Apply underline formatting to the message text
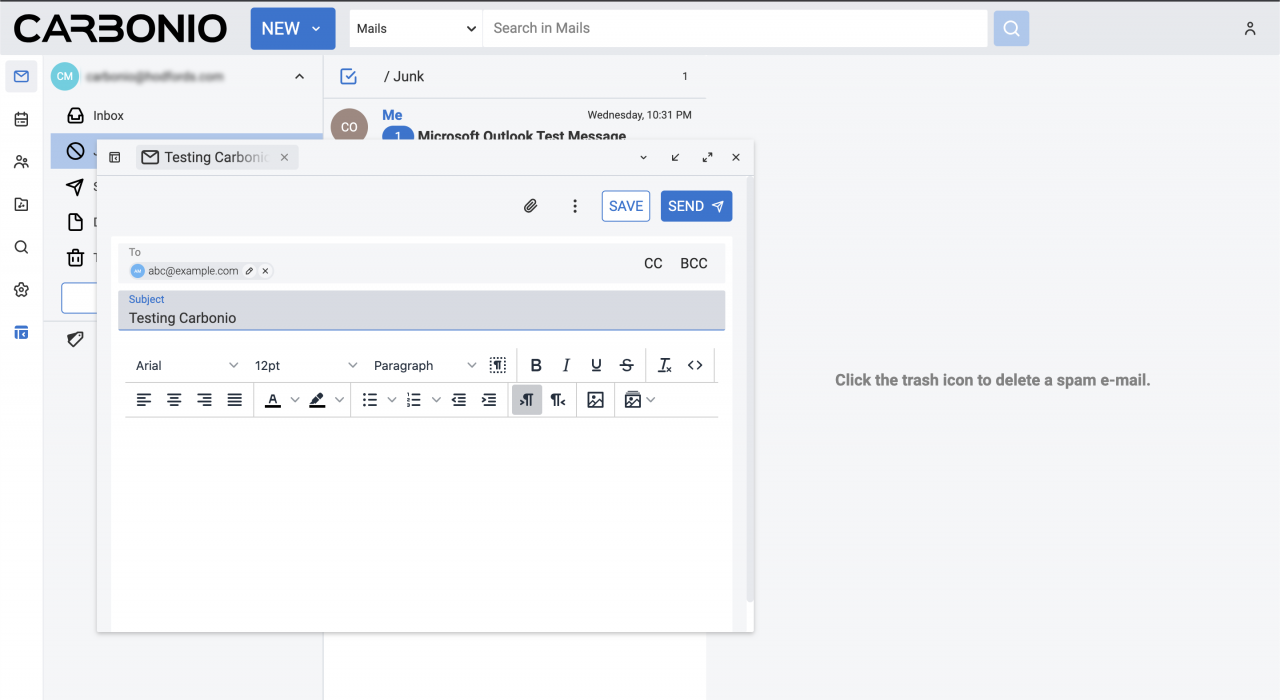The height and width of the screenshot is (700, 1280). click(596, 365)
